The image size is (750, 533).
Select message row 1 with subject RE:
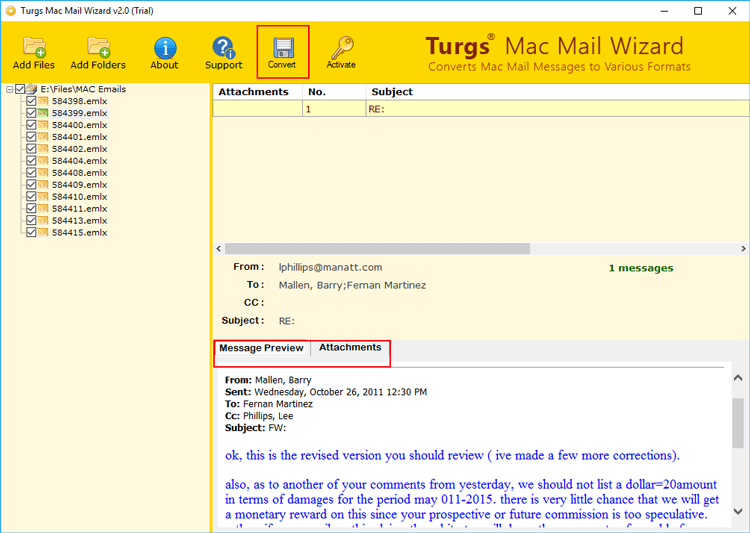(x=481, y=109)
